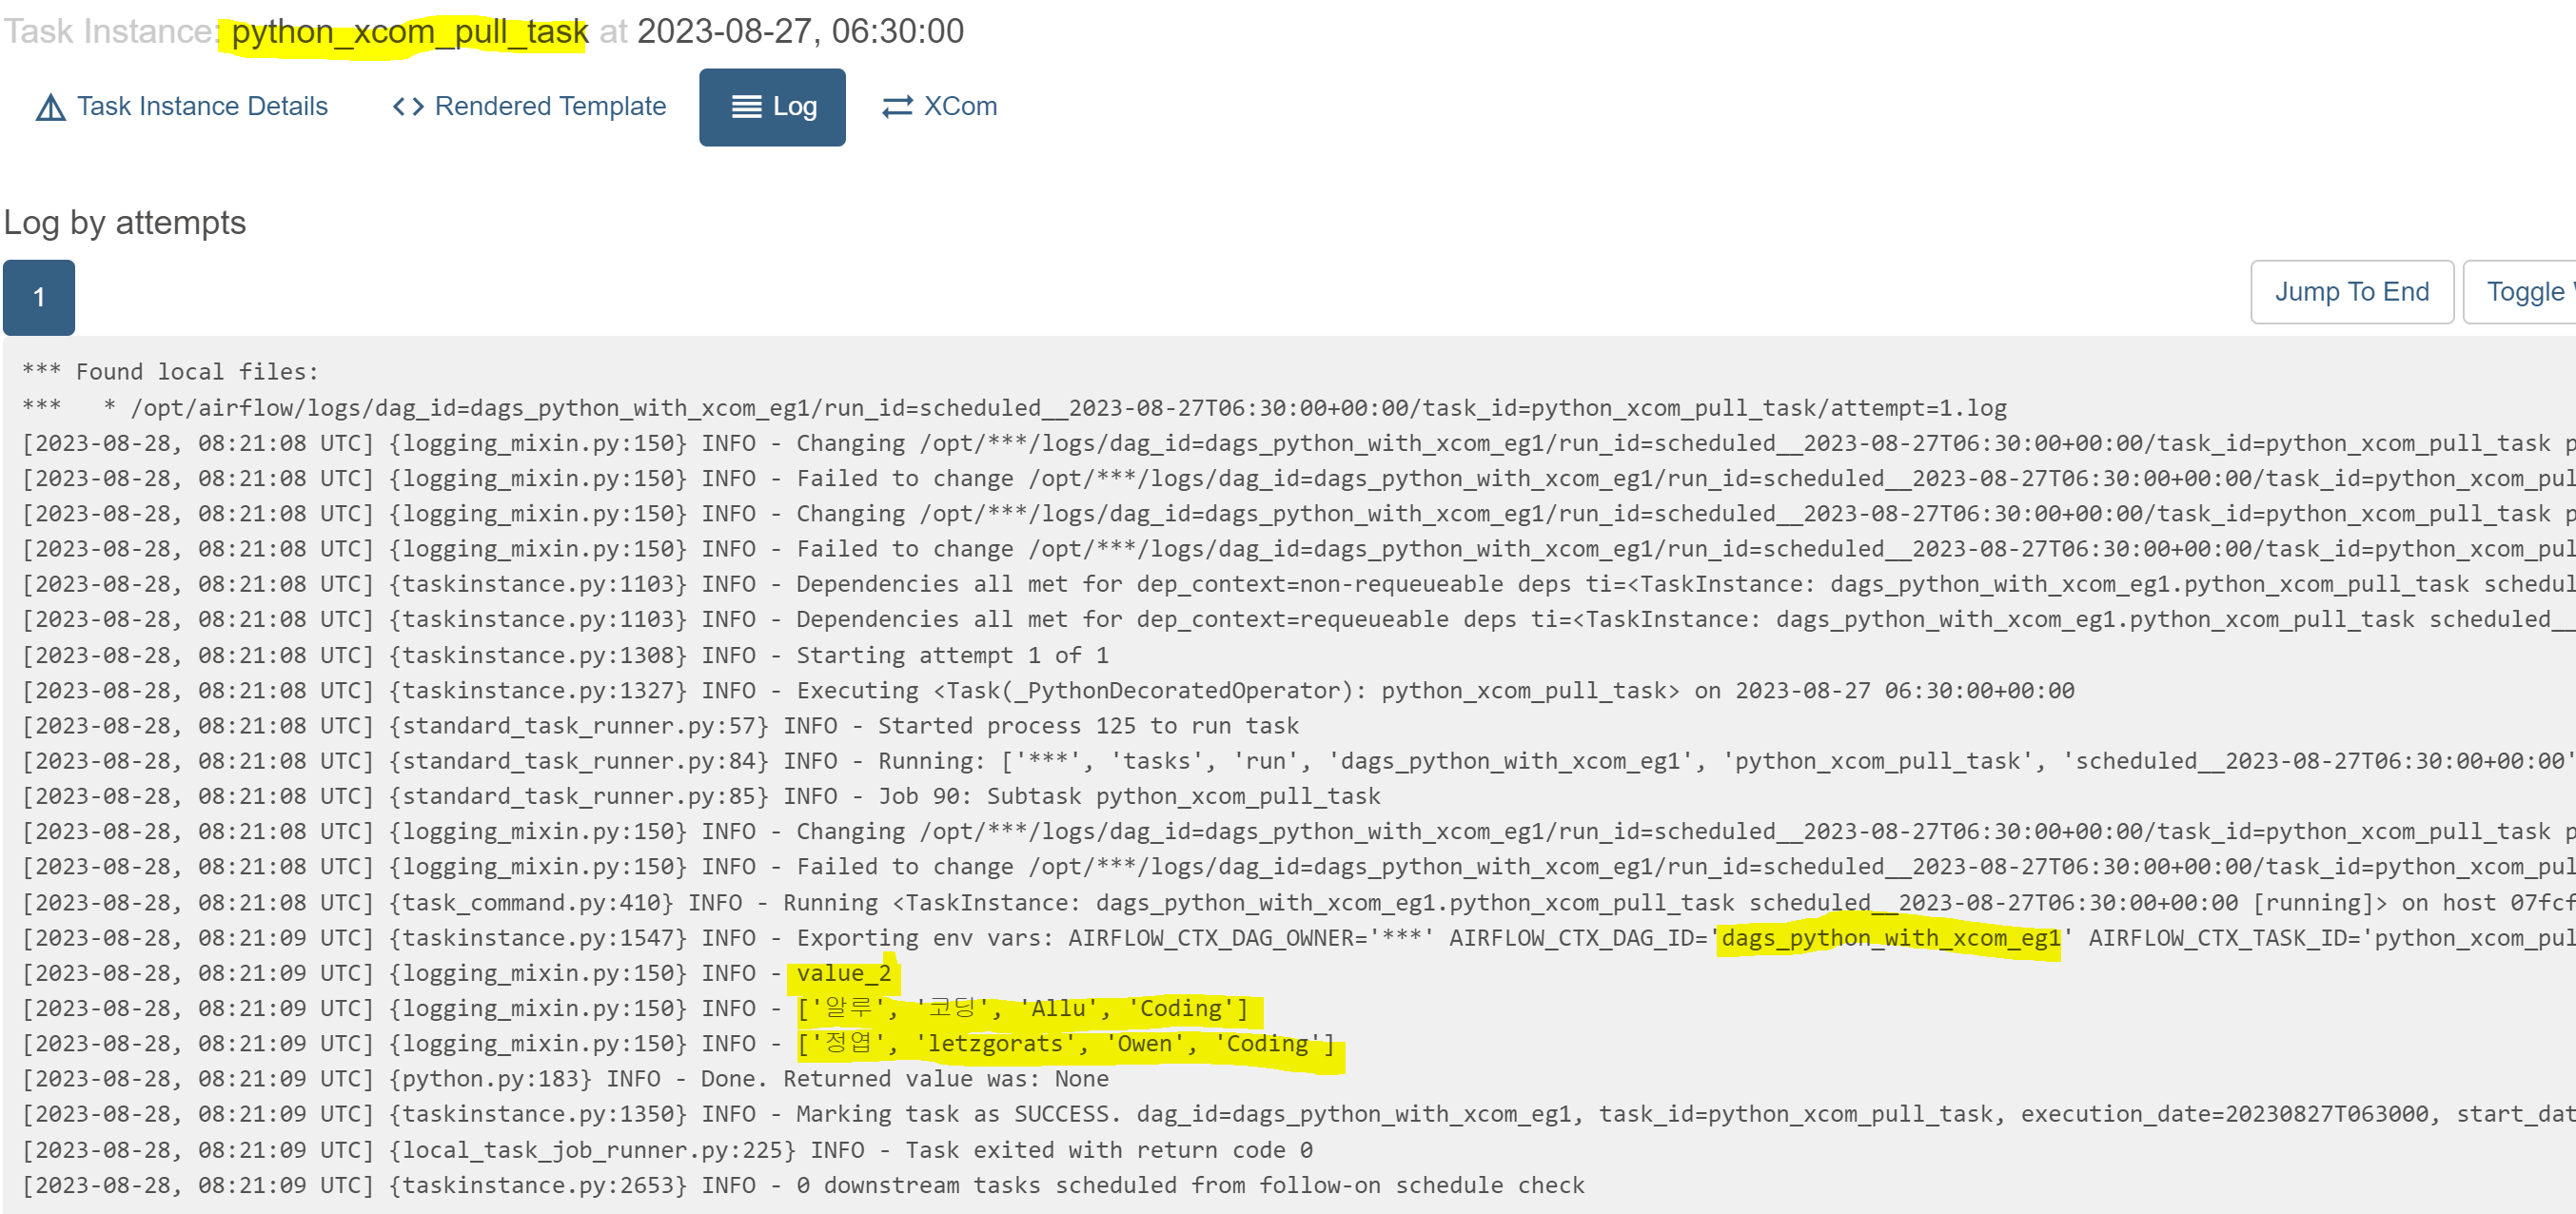This screenshot has height=1214, width=2576.
Task: Select the Log tab label
Action: pyautogui.click(x=794, y=107)
